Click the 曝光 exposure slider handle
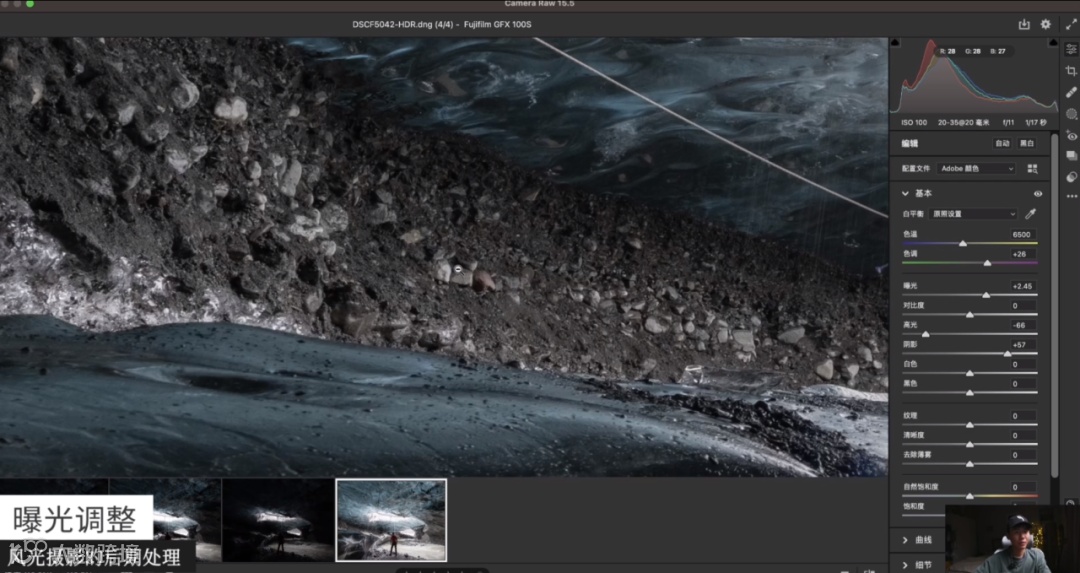The image size is (1080, 573). pos(986,295)
